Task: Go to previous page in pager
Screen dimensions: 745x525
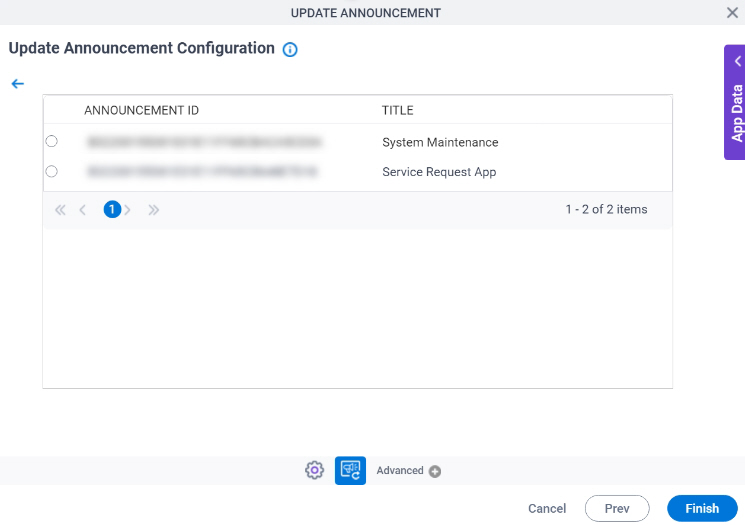Action: 83,210
